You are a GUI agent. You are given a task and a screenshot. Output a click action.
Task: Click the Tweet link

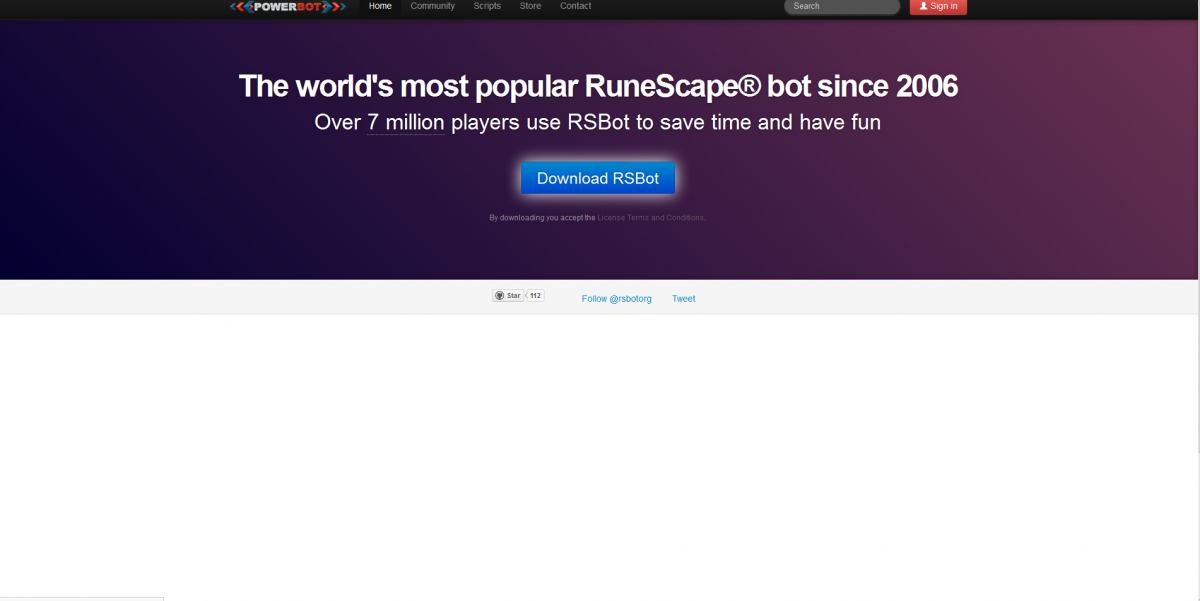coord(683,299)
